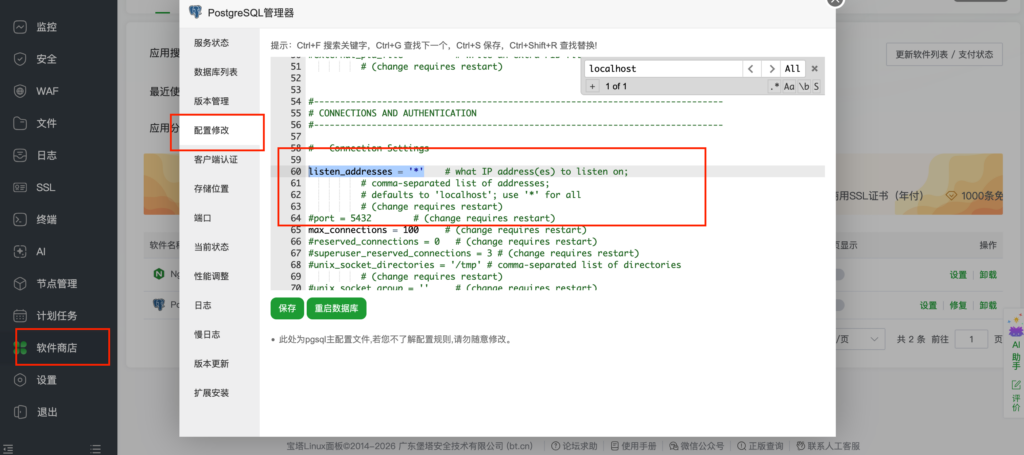
Task: Click the All button in search box
Action: (x=792, y=69)
